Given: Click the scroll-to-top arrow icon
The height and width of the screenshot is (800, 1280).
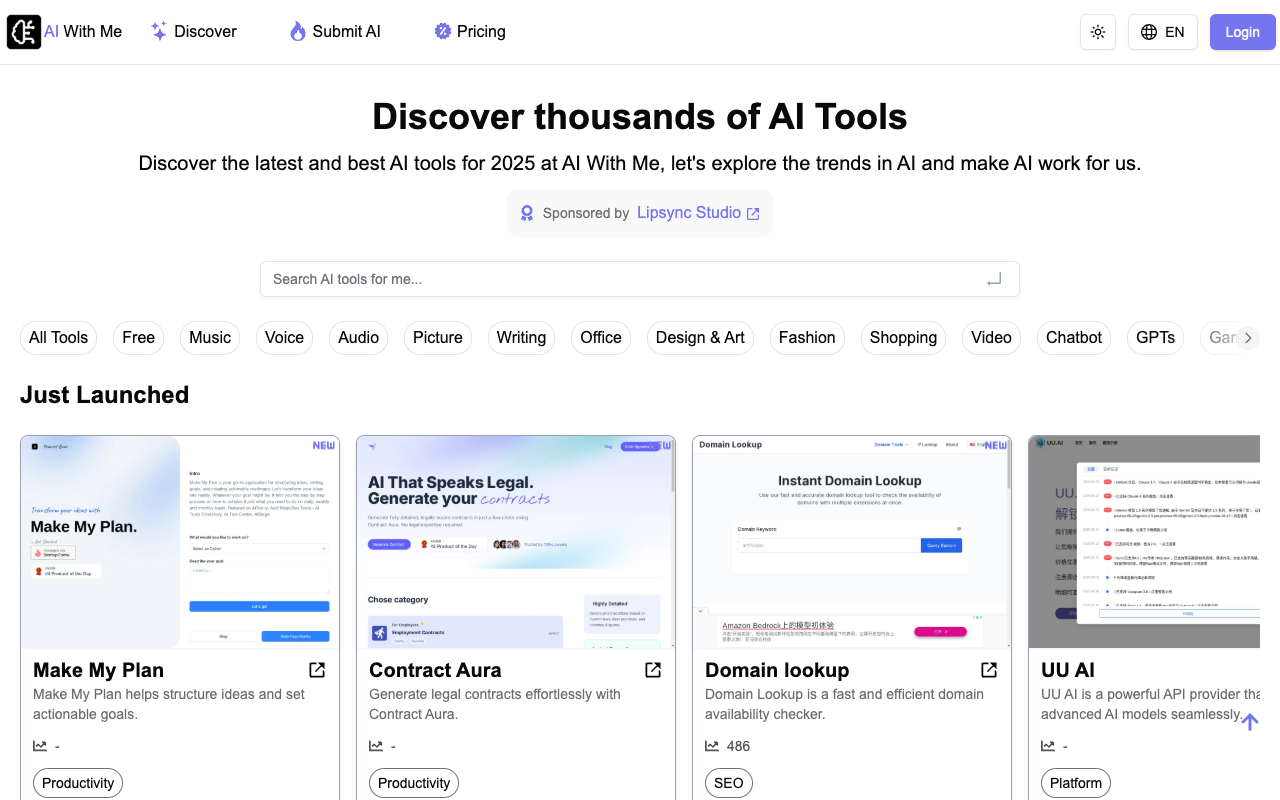Looking at the screenshot, I should (x=1249, y=722).
